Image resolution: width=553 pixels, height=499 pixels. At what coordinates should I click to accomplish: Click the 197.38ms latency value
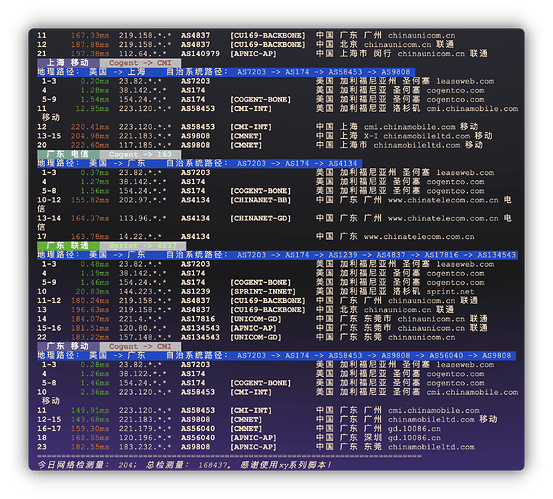pyautogui.click(x=90, y=54)
